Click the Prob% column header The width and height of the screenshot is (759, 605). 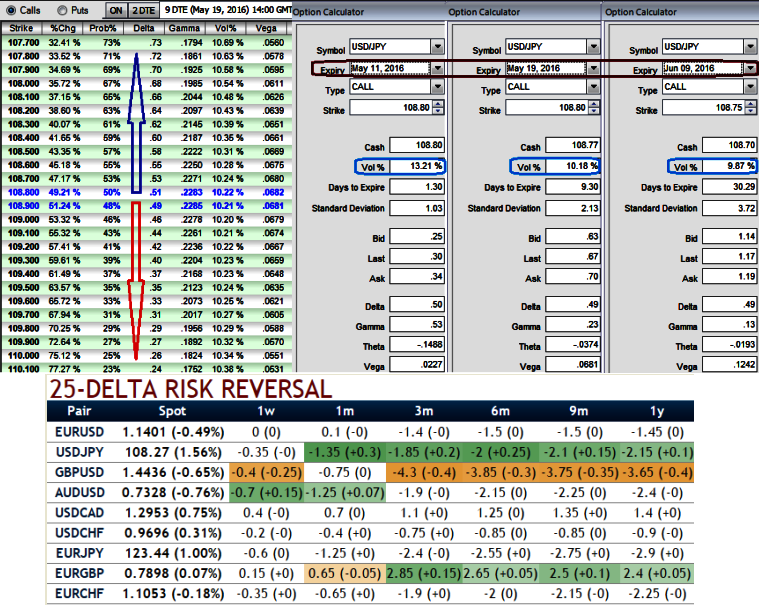point(103,28)
